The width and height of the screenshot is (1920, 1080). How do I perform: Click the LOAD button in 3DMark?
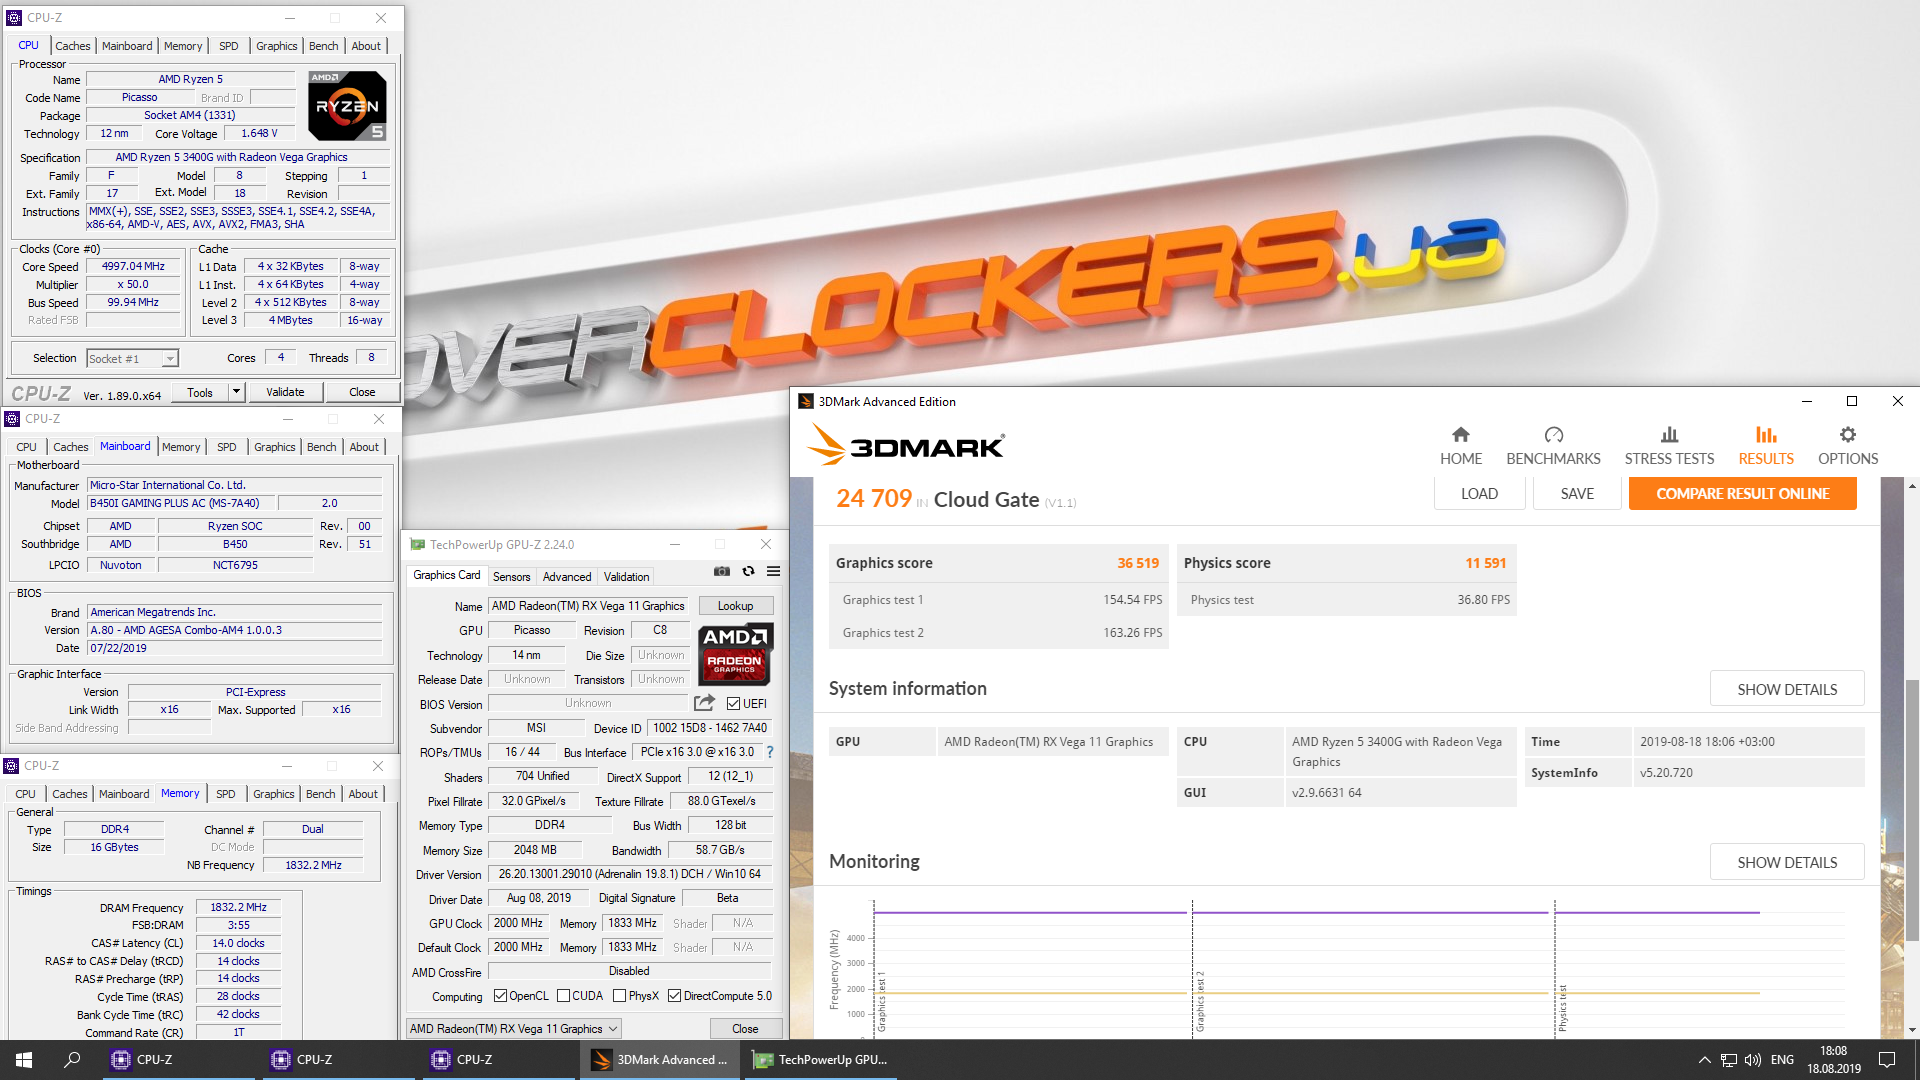[x=1479, y=494]
